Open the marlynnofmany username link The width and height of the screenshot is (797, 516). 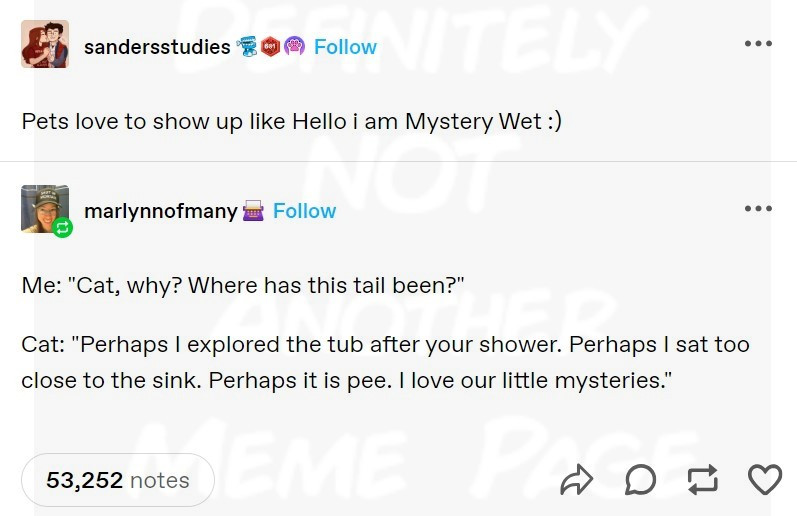pyautogui.click(x=161, y=211)
